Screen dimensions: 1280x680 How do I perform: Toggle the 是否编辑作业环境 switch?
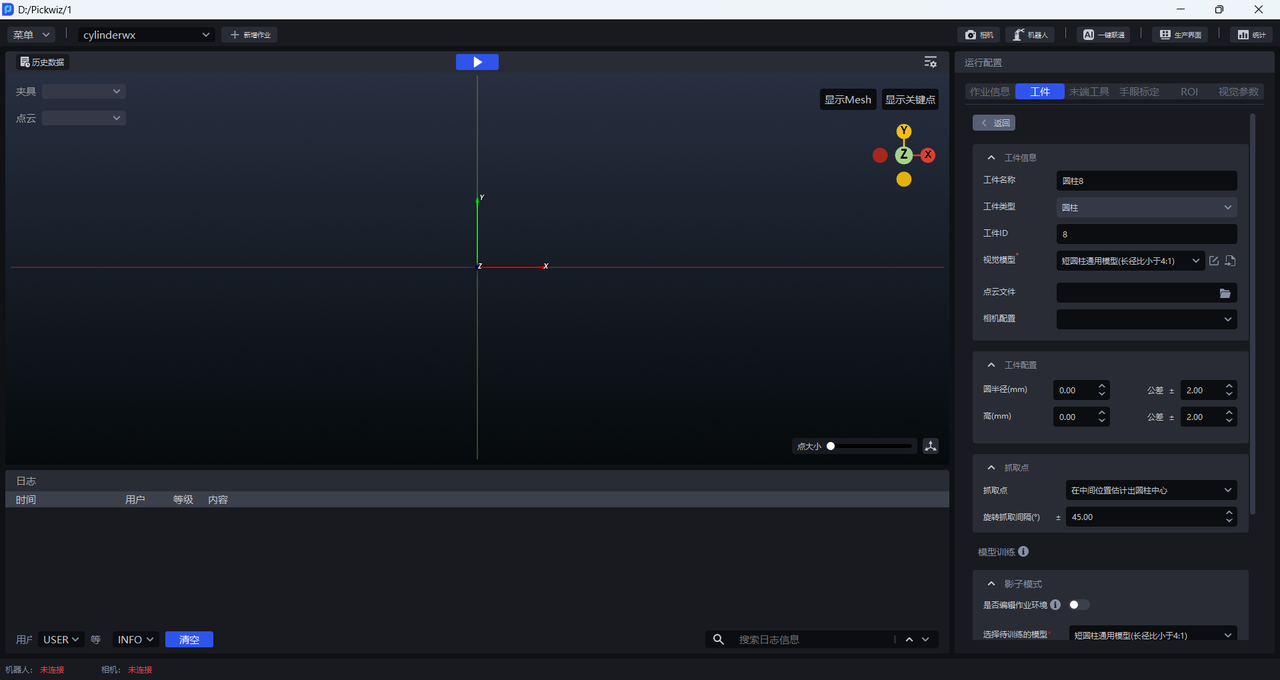point(1079,604)
